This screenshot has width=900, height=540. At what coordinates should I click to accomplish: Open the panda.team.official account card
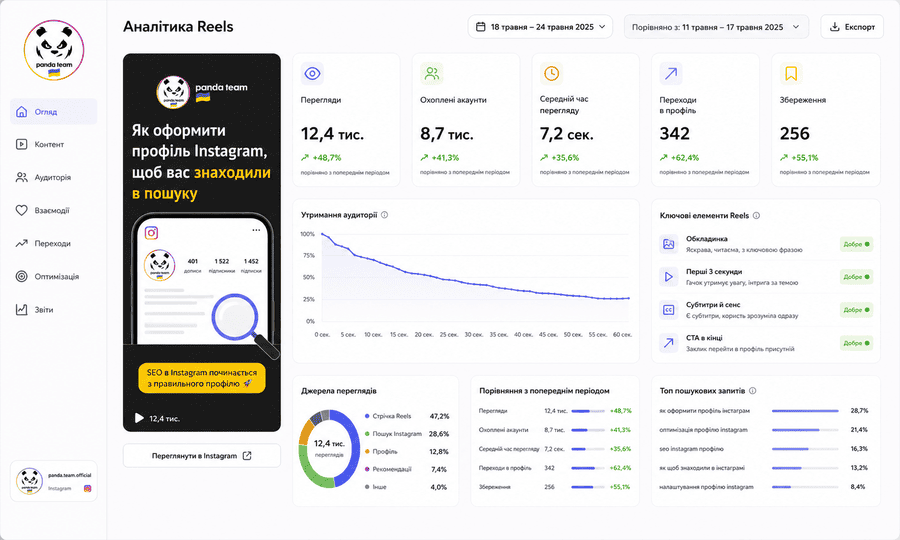point(54,481)
